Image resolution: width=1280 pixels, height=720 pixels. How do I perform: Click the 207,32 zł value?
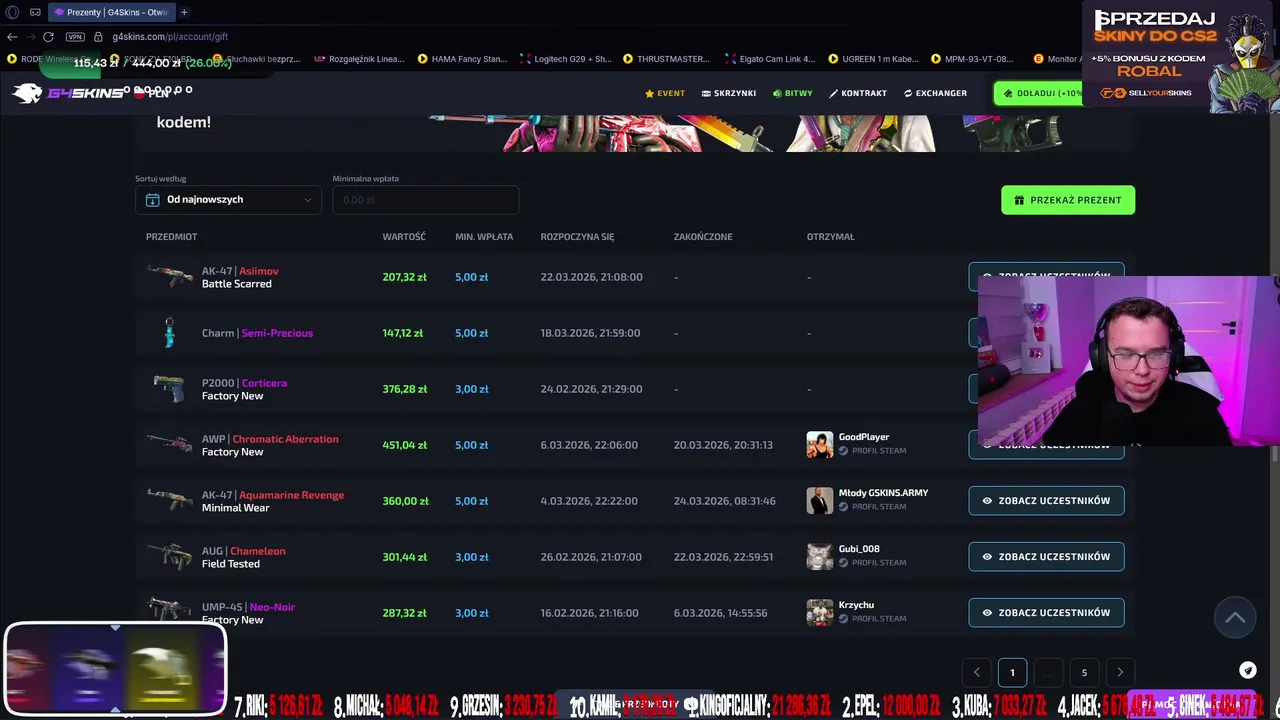[x=404, y=277]
